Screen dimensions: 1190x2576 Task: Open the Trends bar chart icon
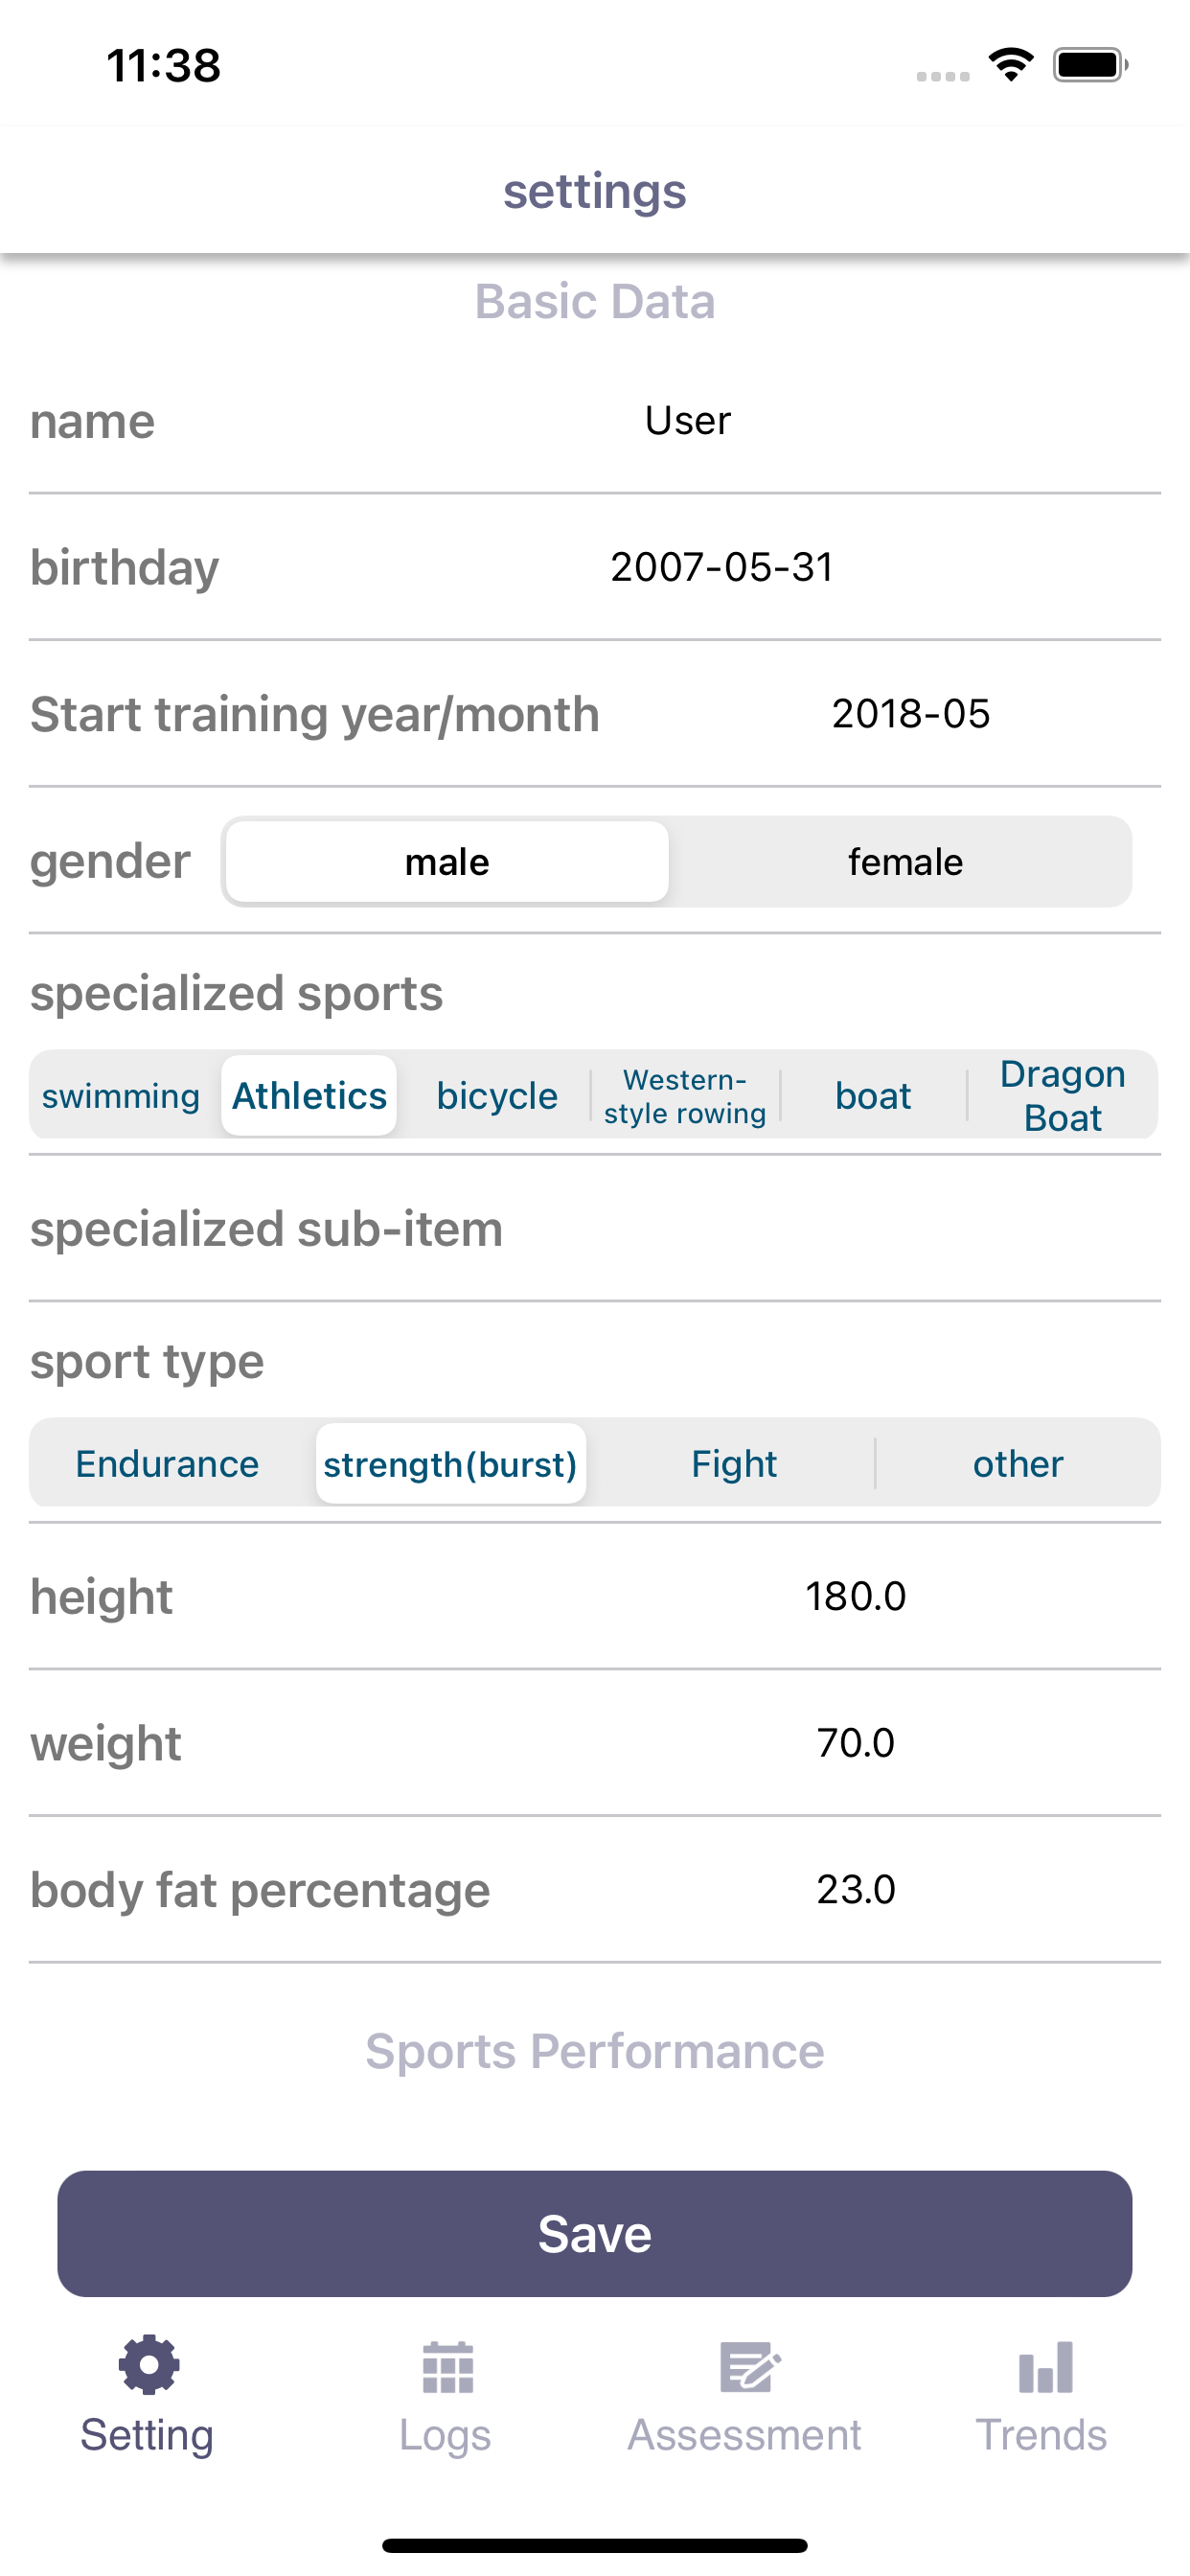tap(1045, 2366)
